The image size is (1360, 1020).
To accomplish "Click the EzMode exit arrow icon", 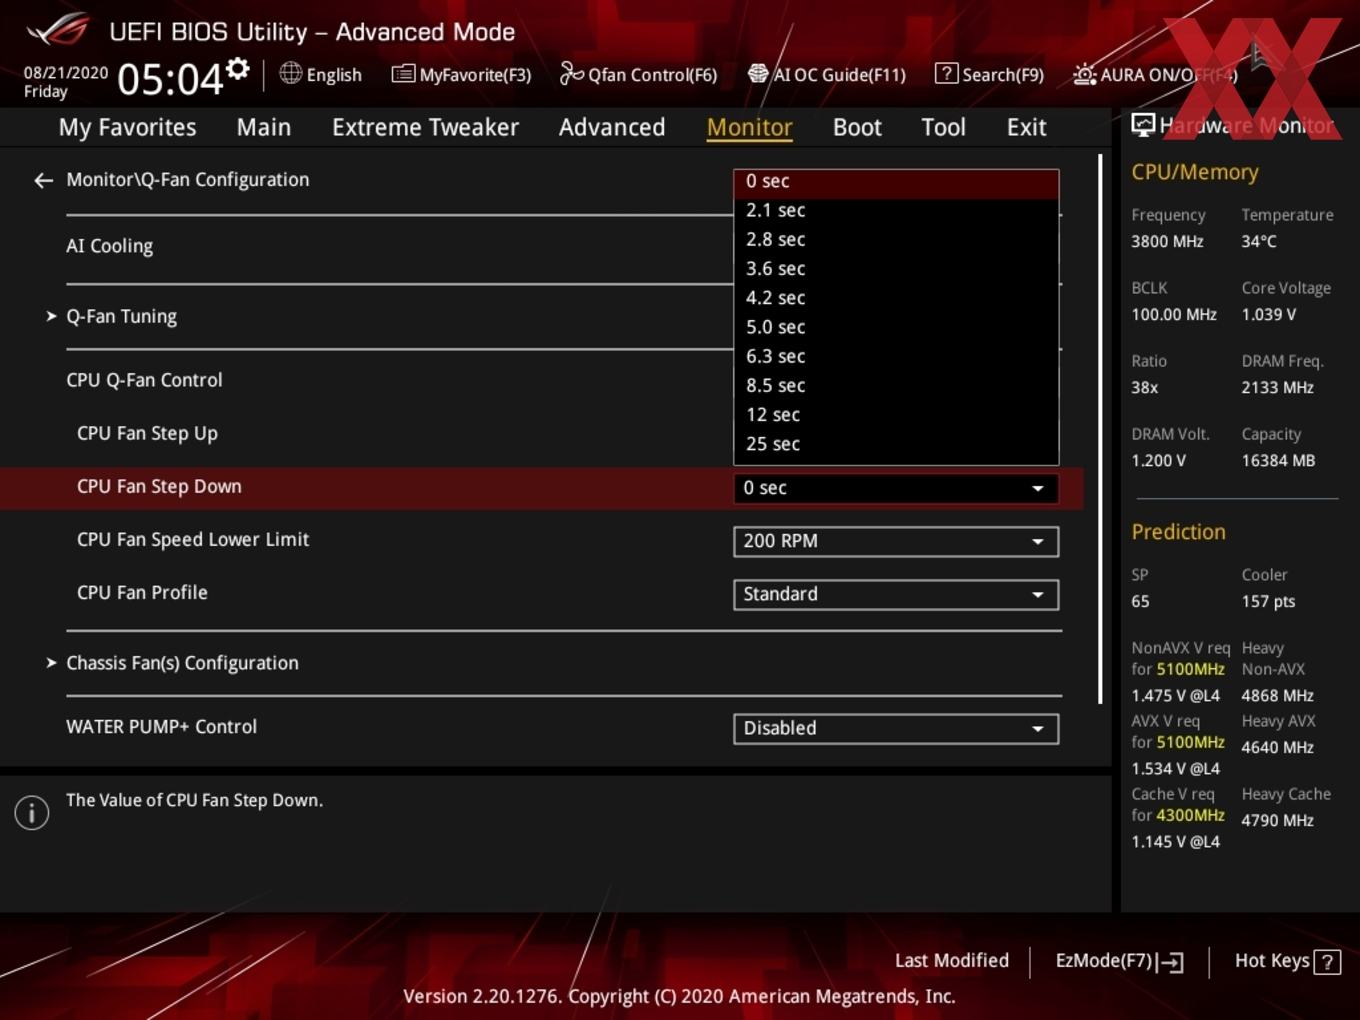I will [1171, 962].
